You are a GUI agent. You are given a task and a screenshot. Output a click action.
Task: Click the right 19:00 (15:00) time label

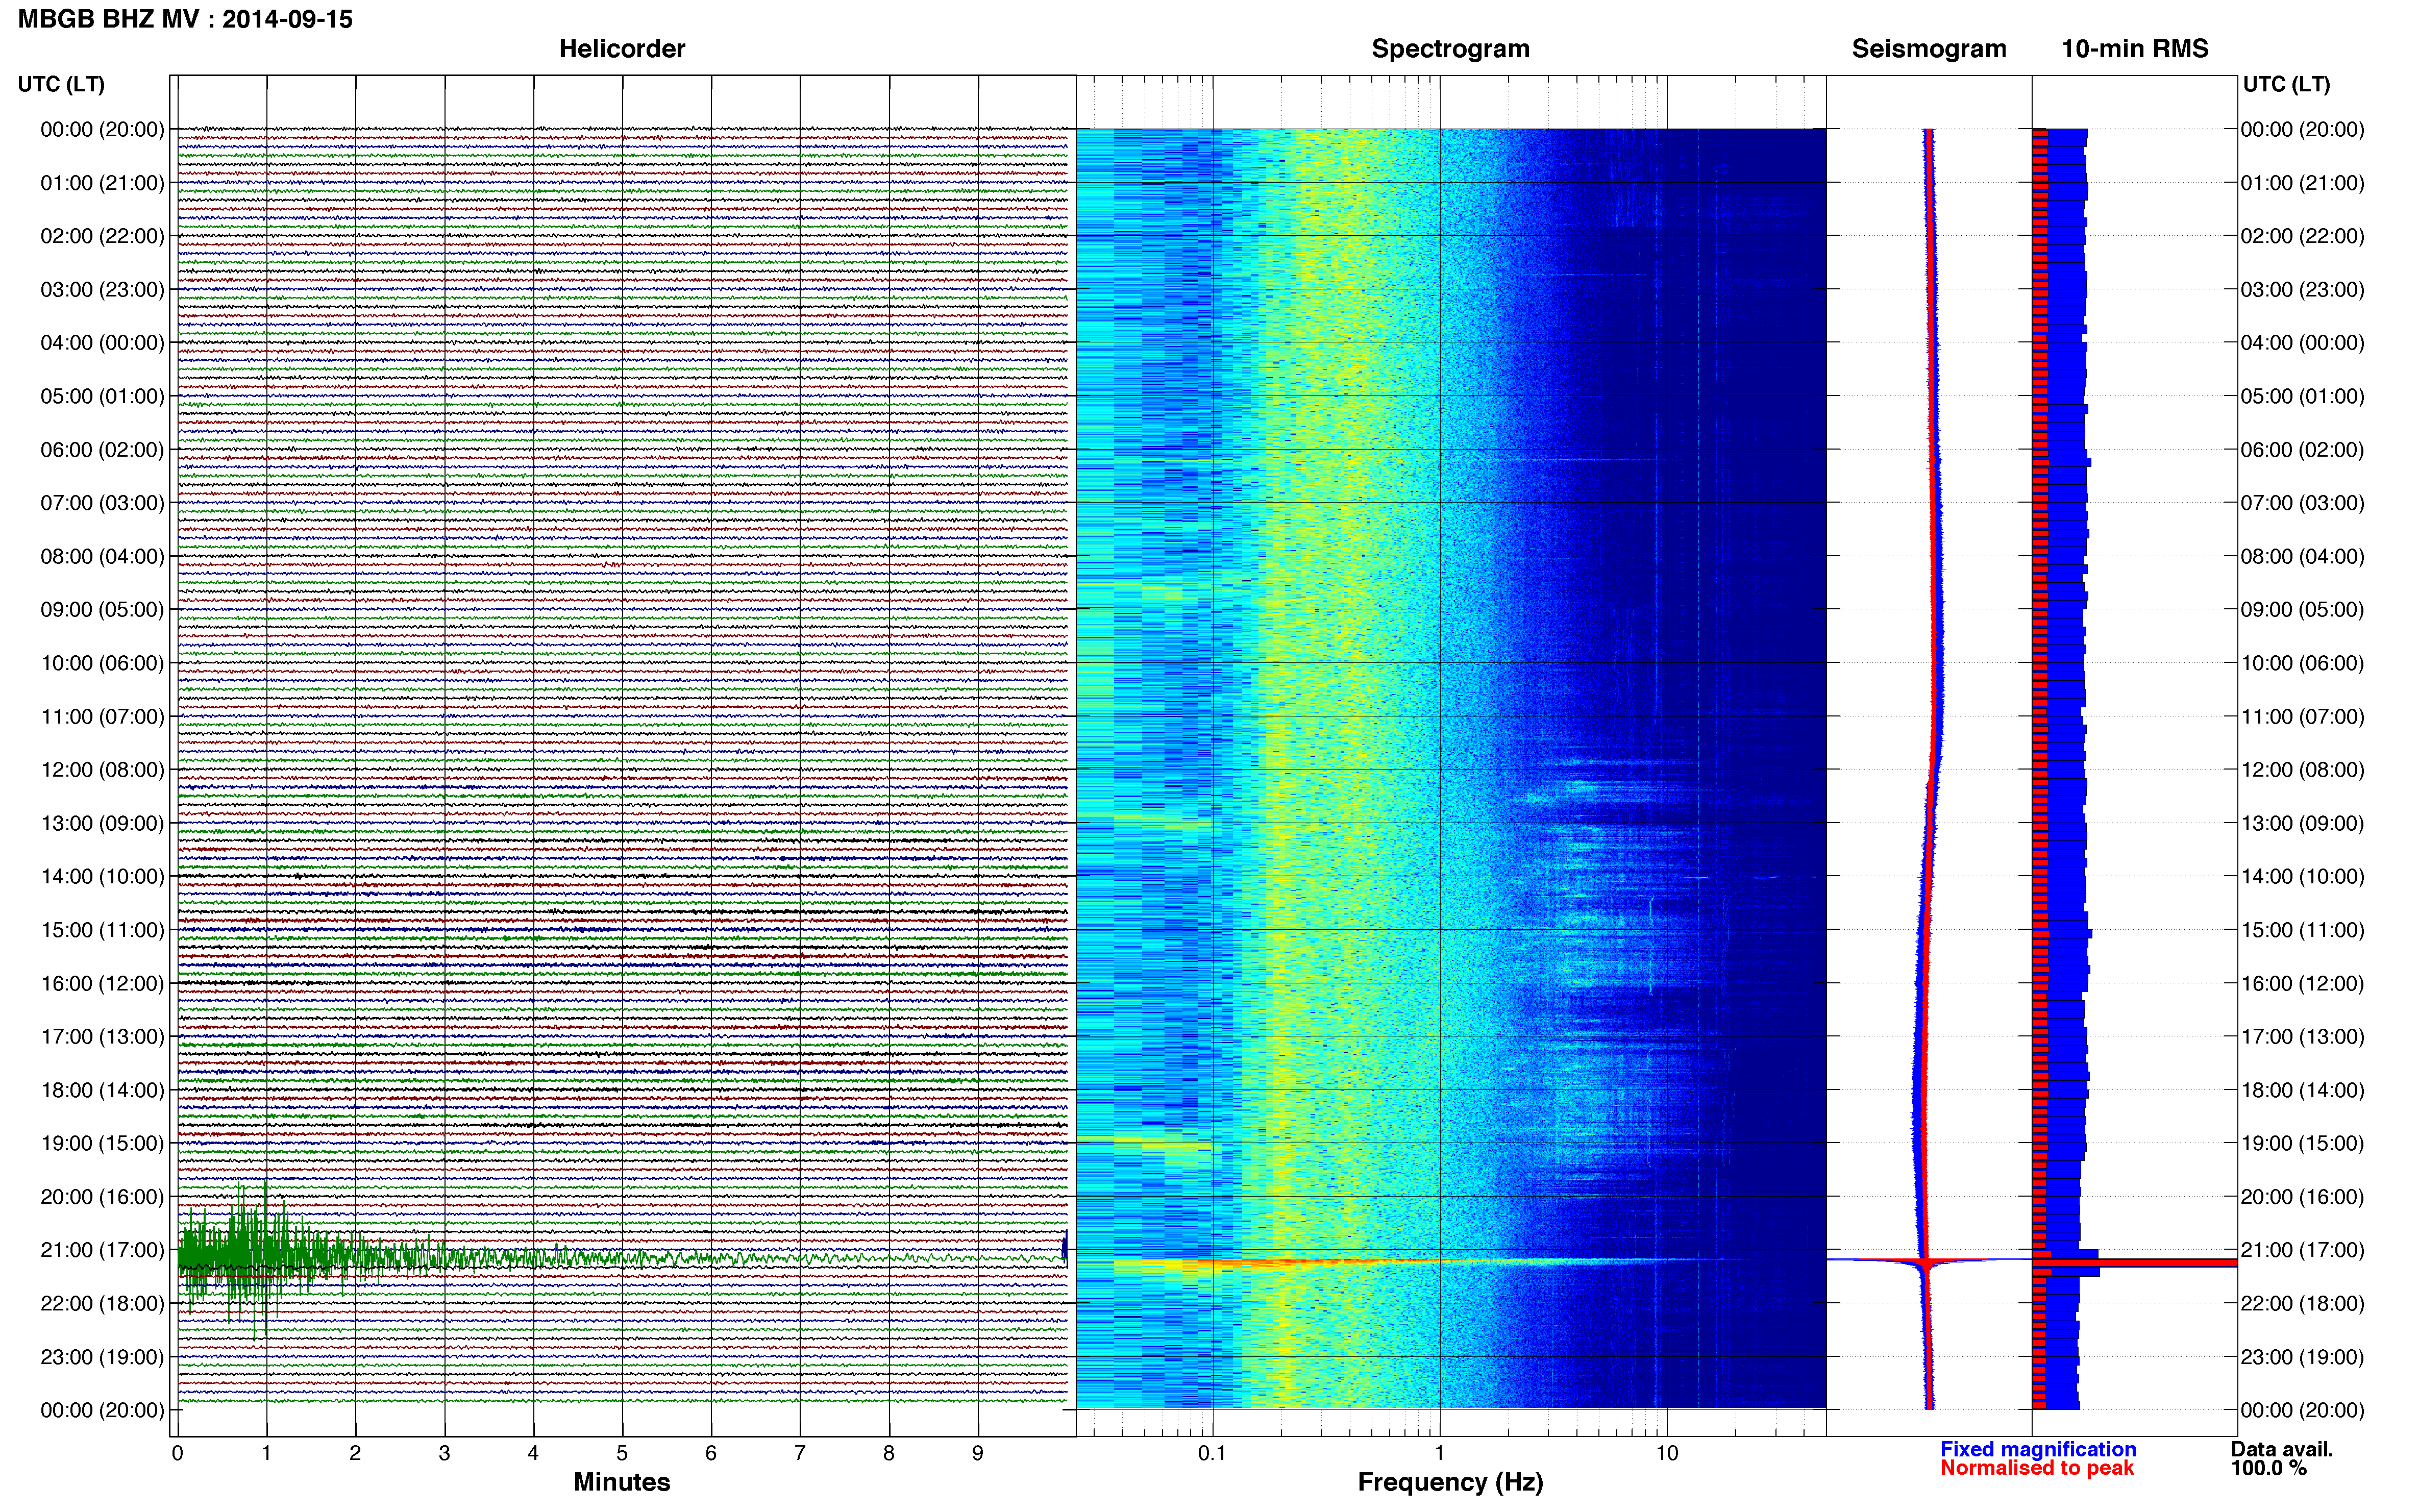[2302, 1144]
